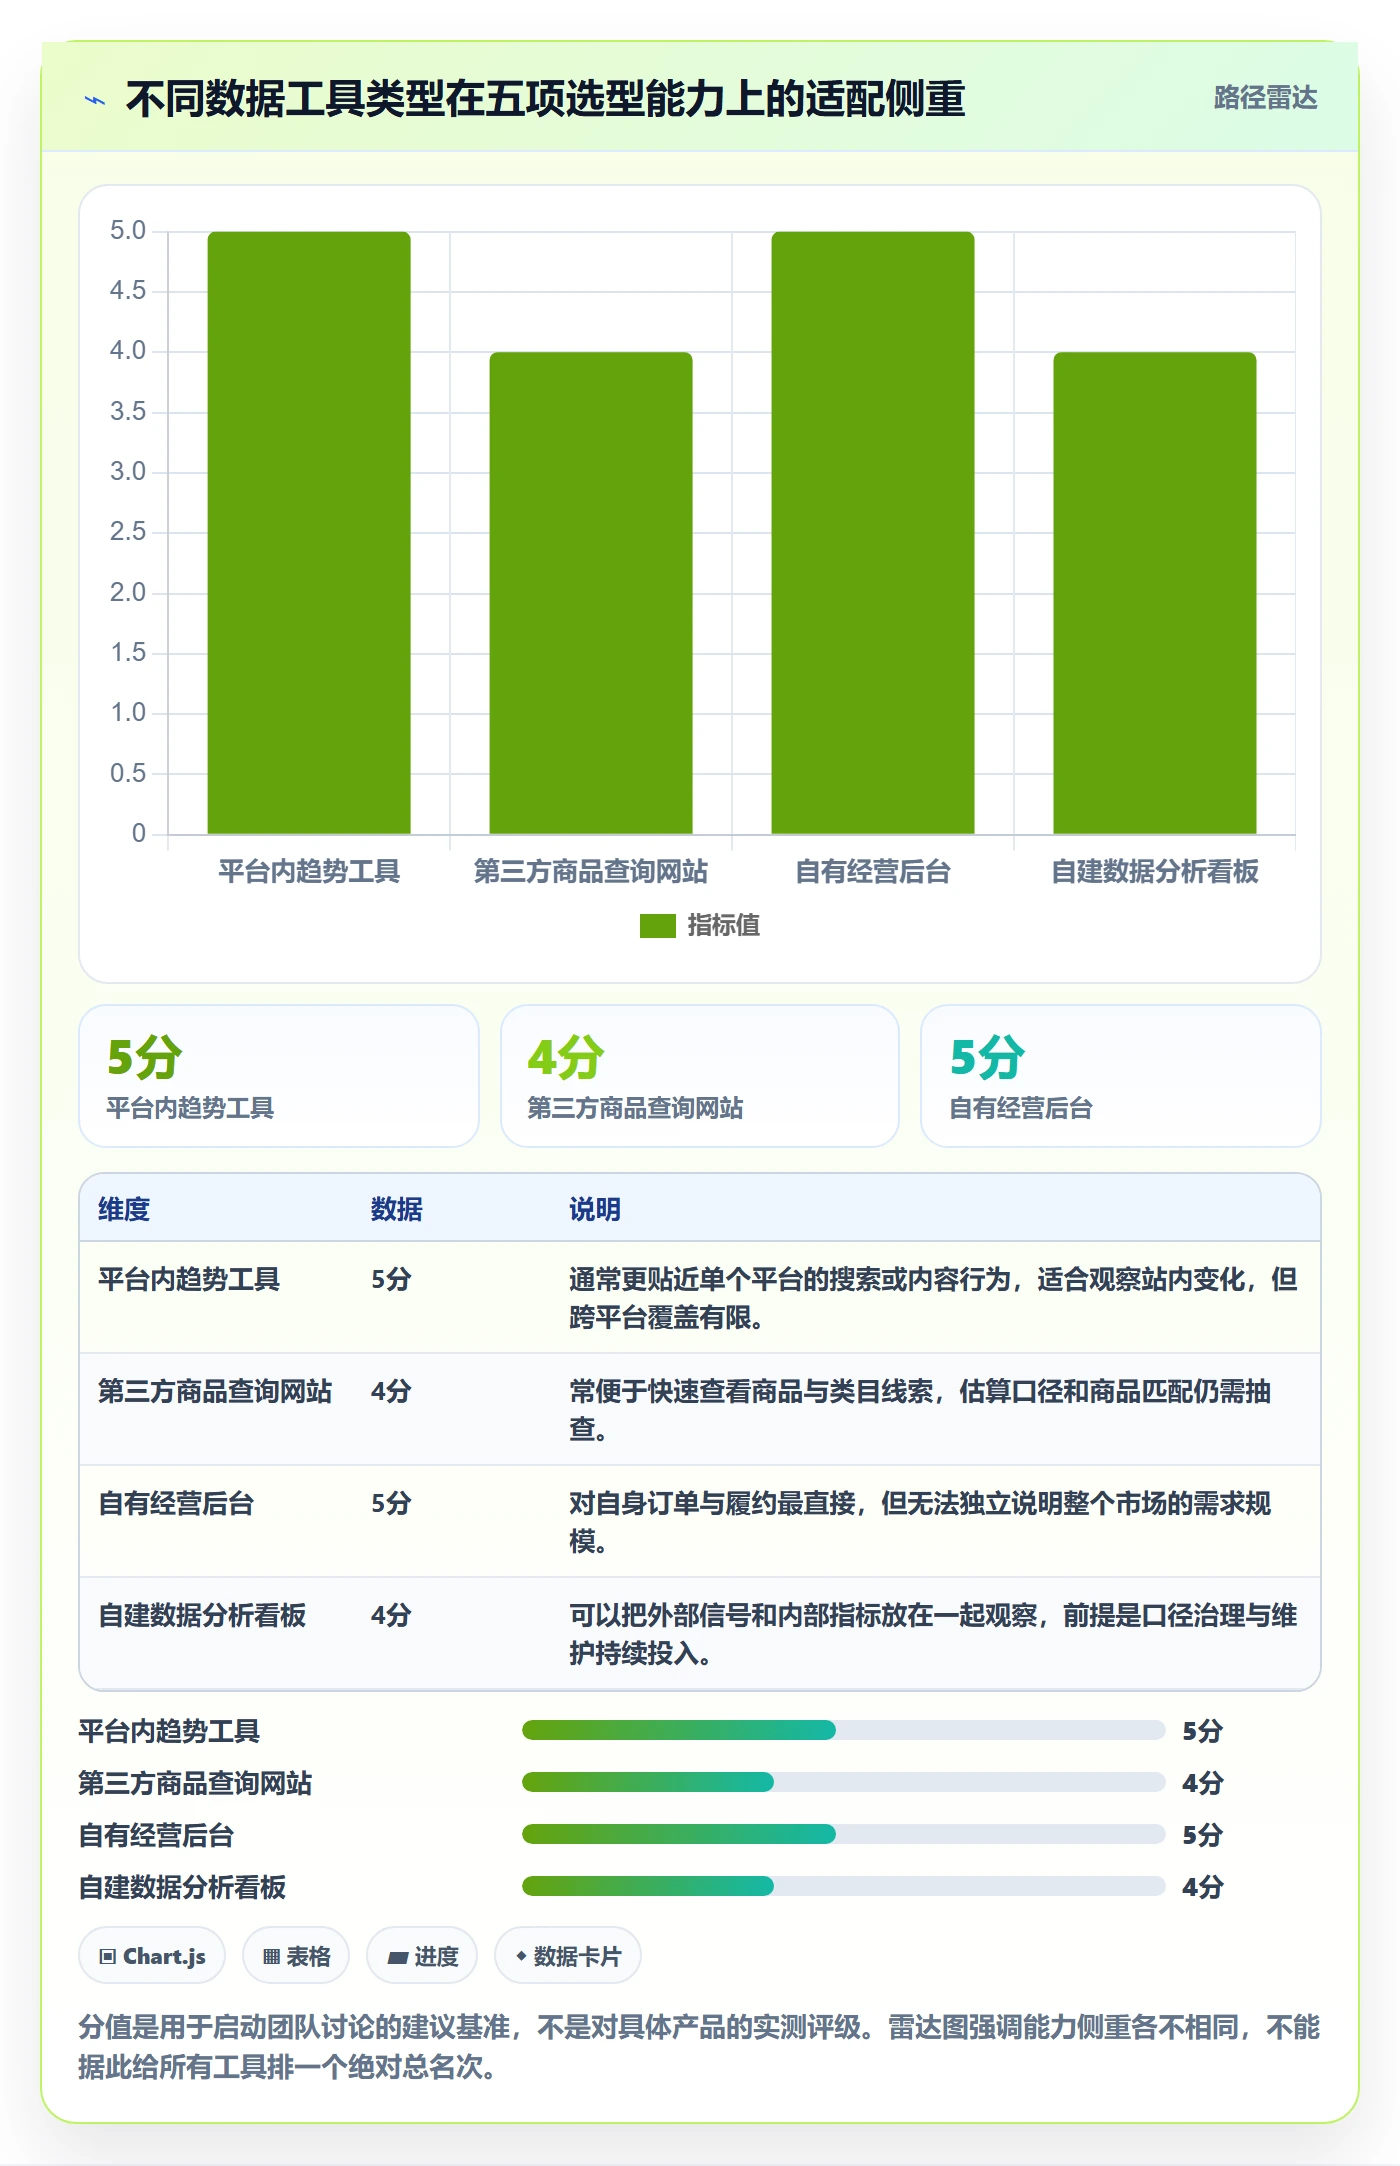Click the 4分 cell in 自建数据分析看板 row
Screen dimensions: 1400x2166
pos(391,1615)
